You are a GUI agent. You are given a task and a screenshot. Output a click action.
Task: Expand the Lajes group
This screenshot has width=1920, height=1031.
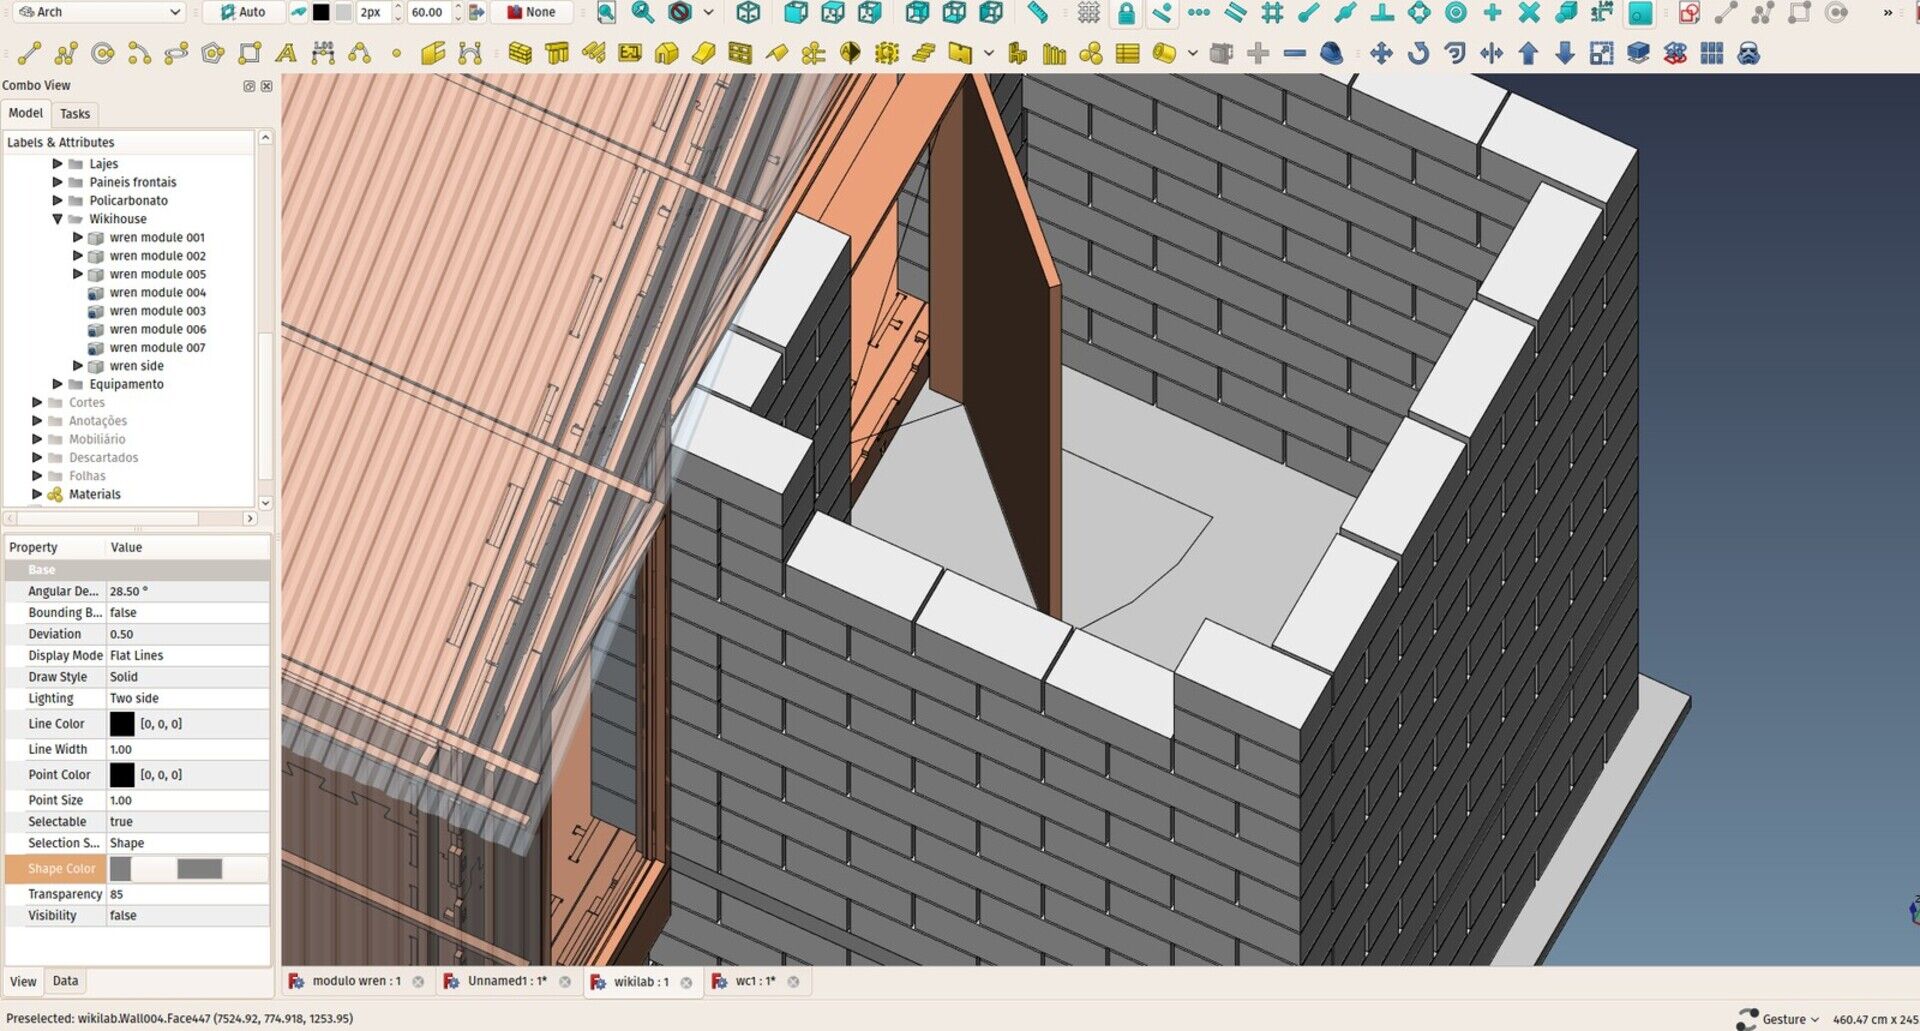pyautogui.click(x=58, y=164)
